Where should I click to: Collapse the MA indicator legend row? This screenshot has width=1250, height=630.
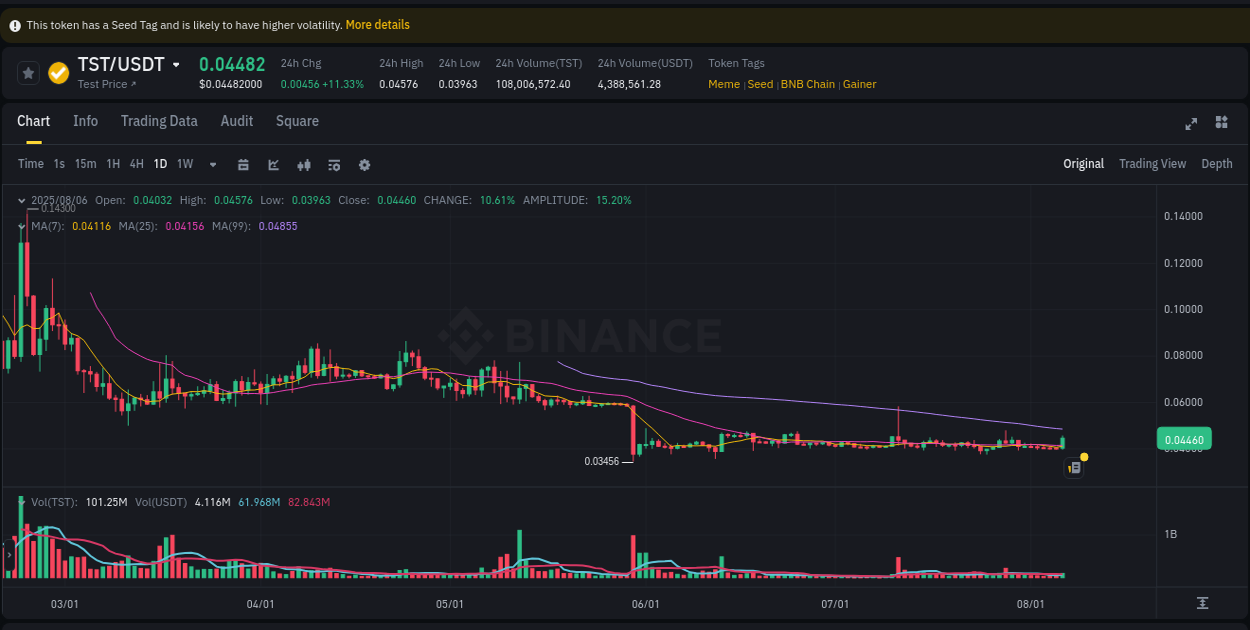point(22,226)
